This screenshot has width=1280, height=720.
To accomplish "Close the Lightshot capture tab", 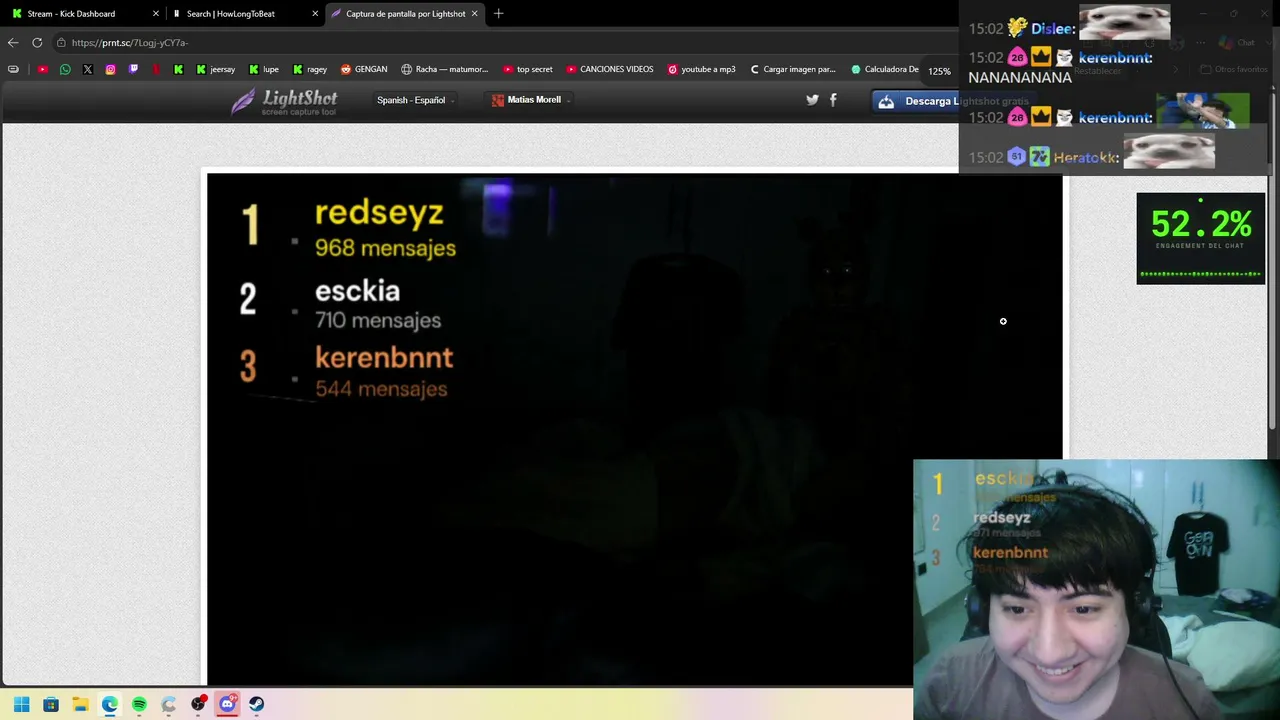I will coord(474,14).
